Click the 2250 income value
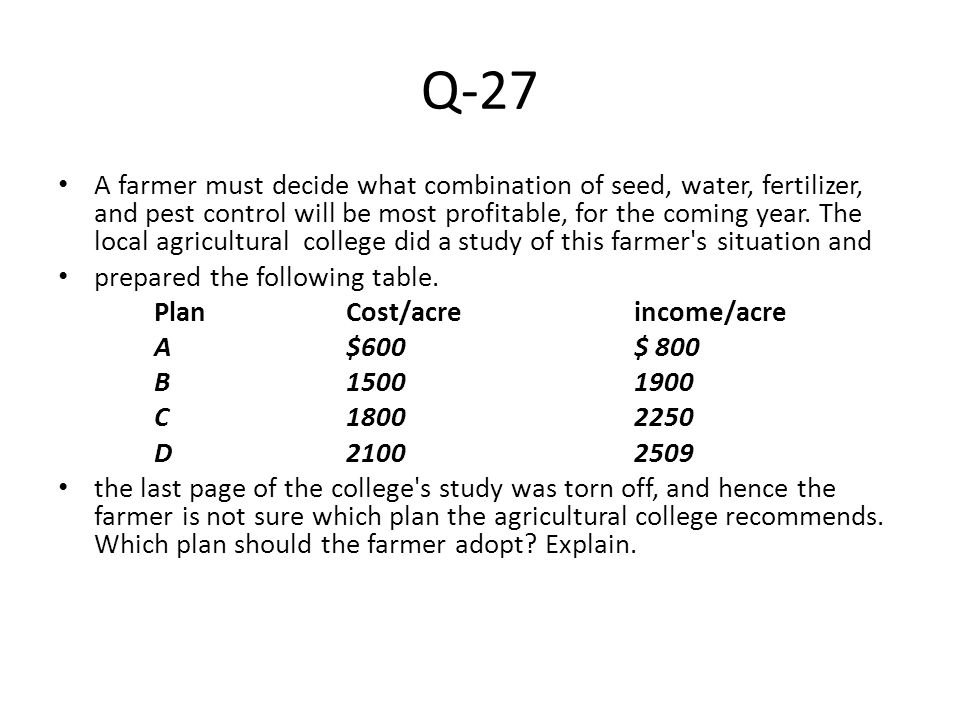 click(664, 418)
